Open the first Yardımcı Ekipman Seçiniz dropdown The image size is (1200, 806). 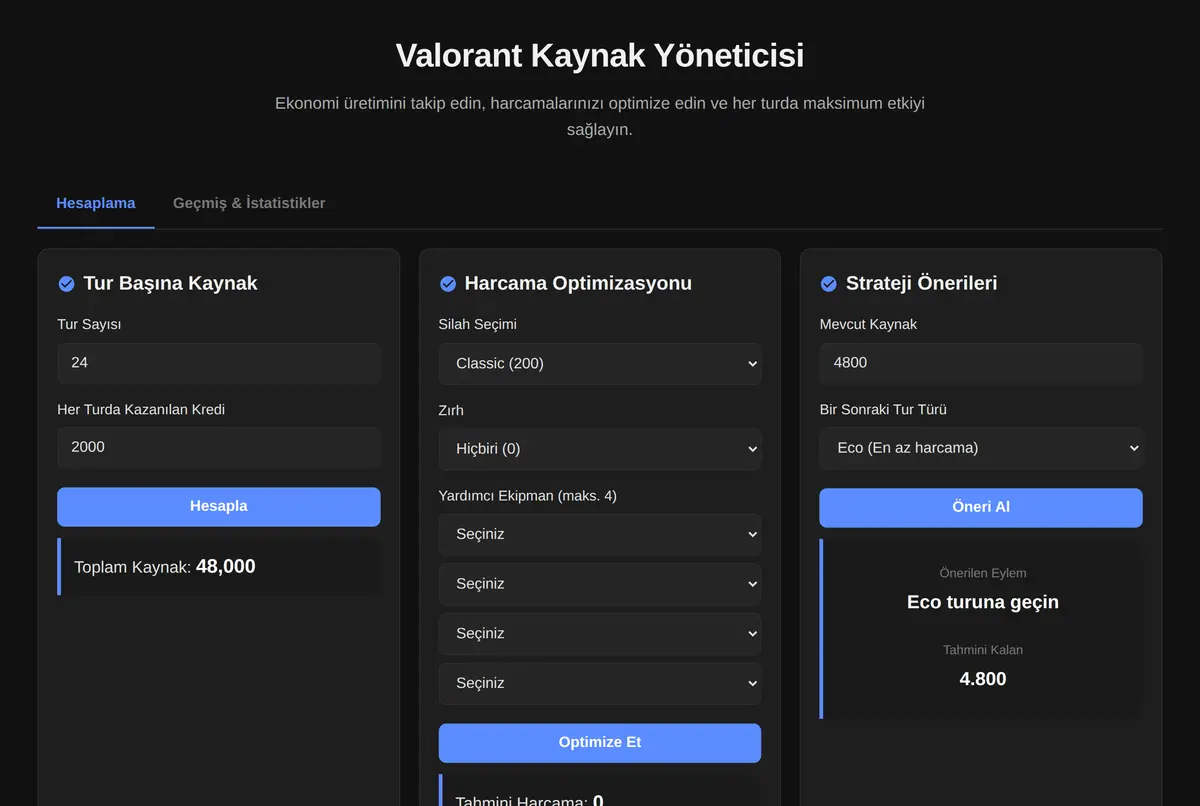tap(600, 534)
